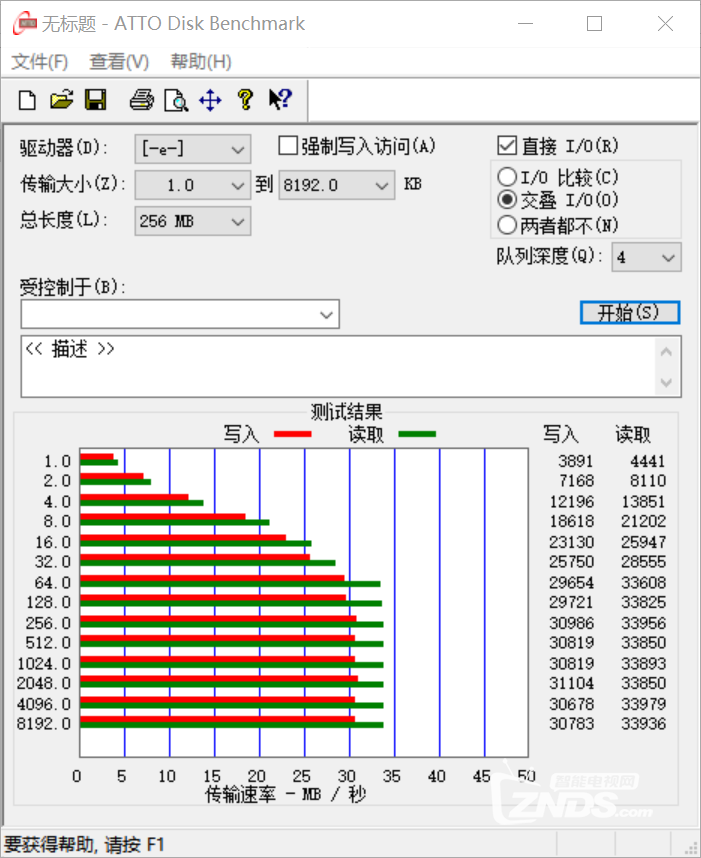Open Print Preview magnifier icon
The width and height of the screenshot is (701, 858).
click(176, 101)
